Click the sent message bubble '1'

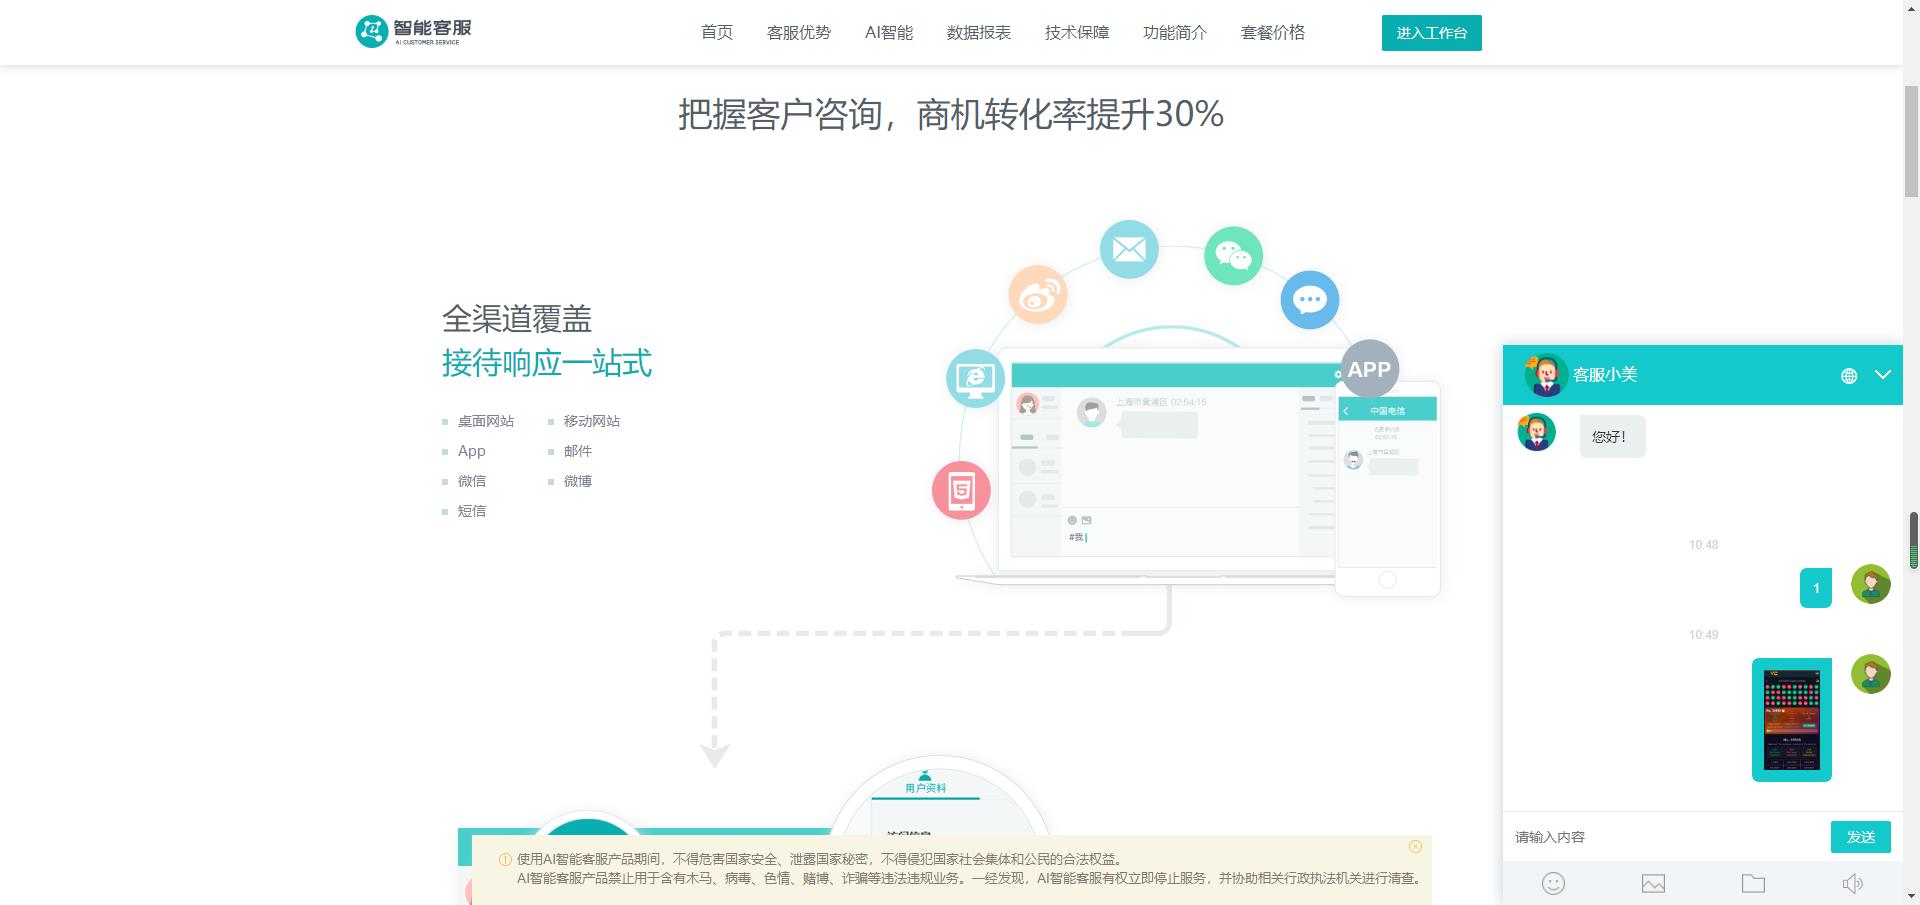(1816, 588)
